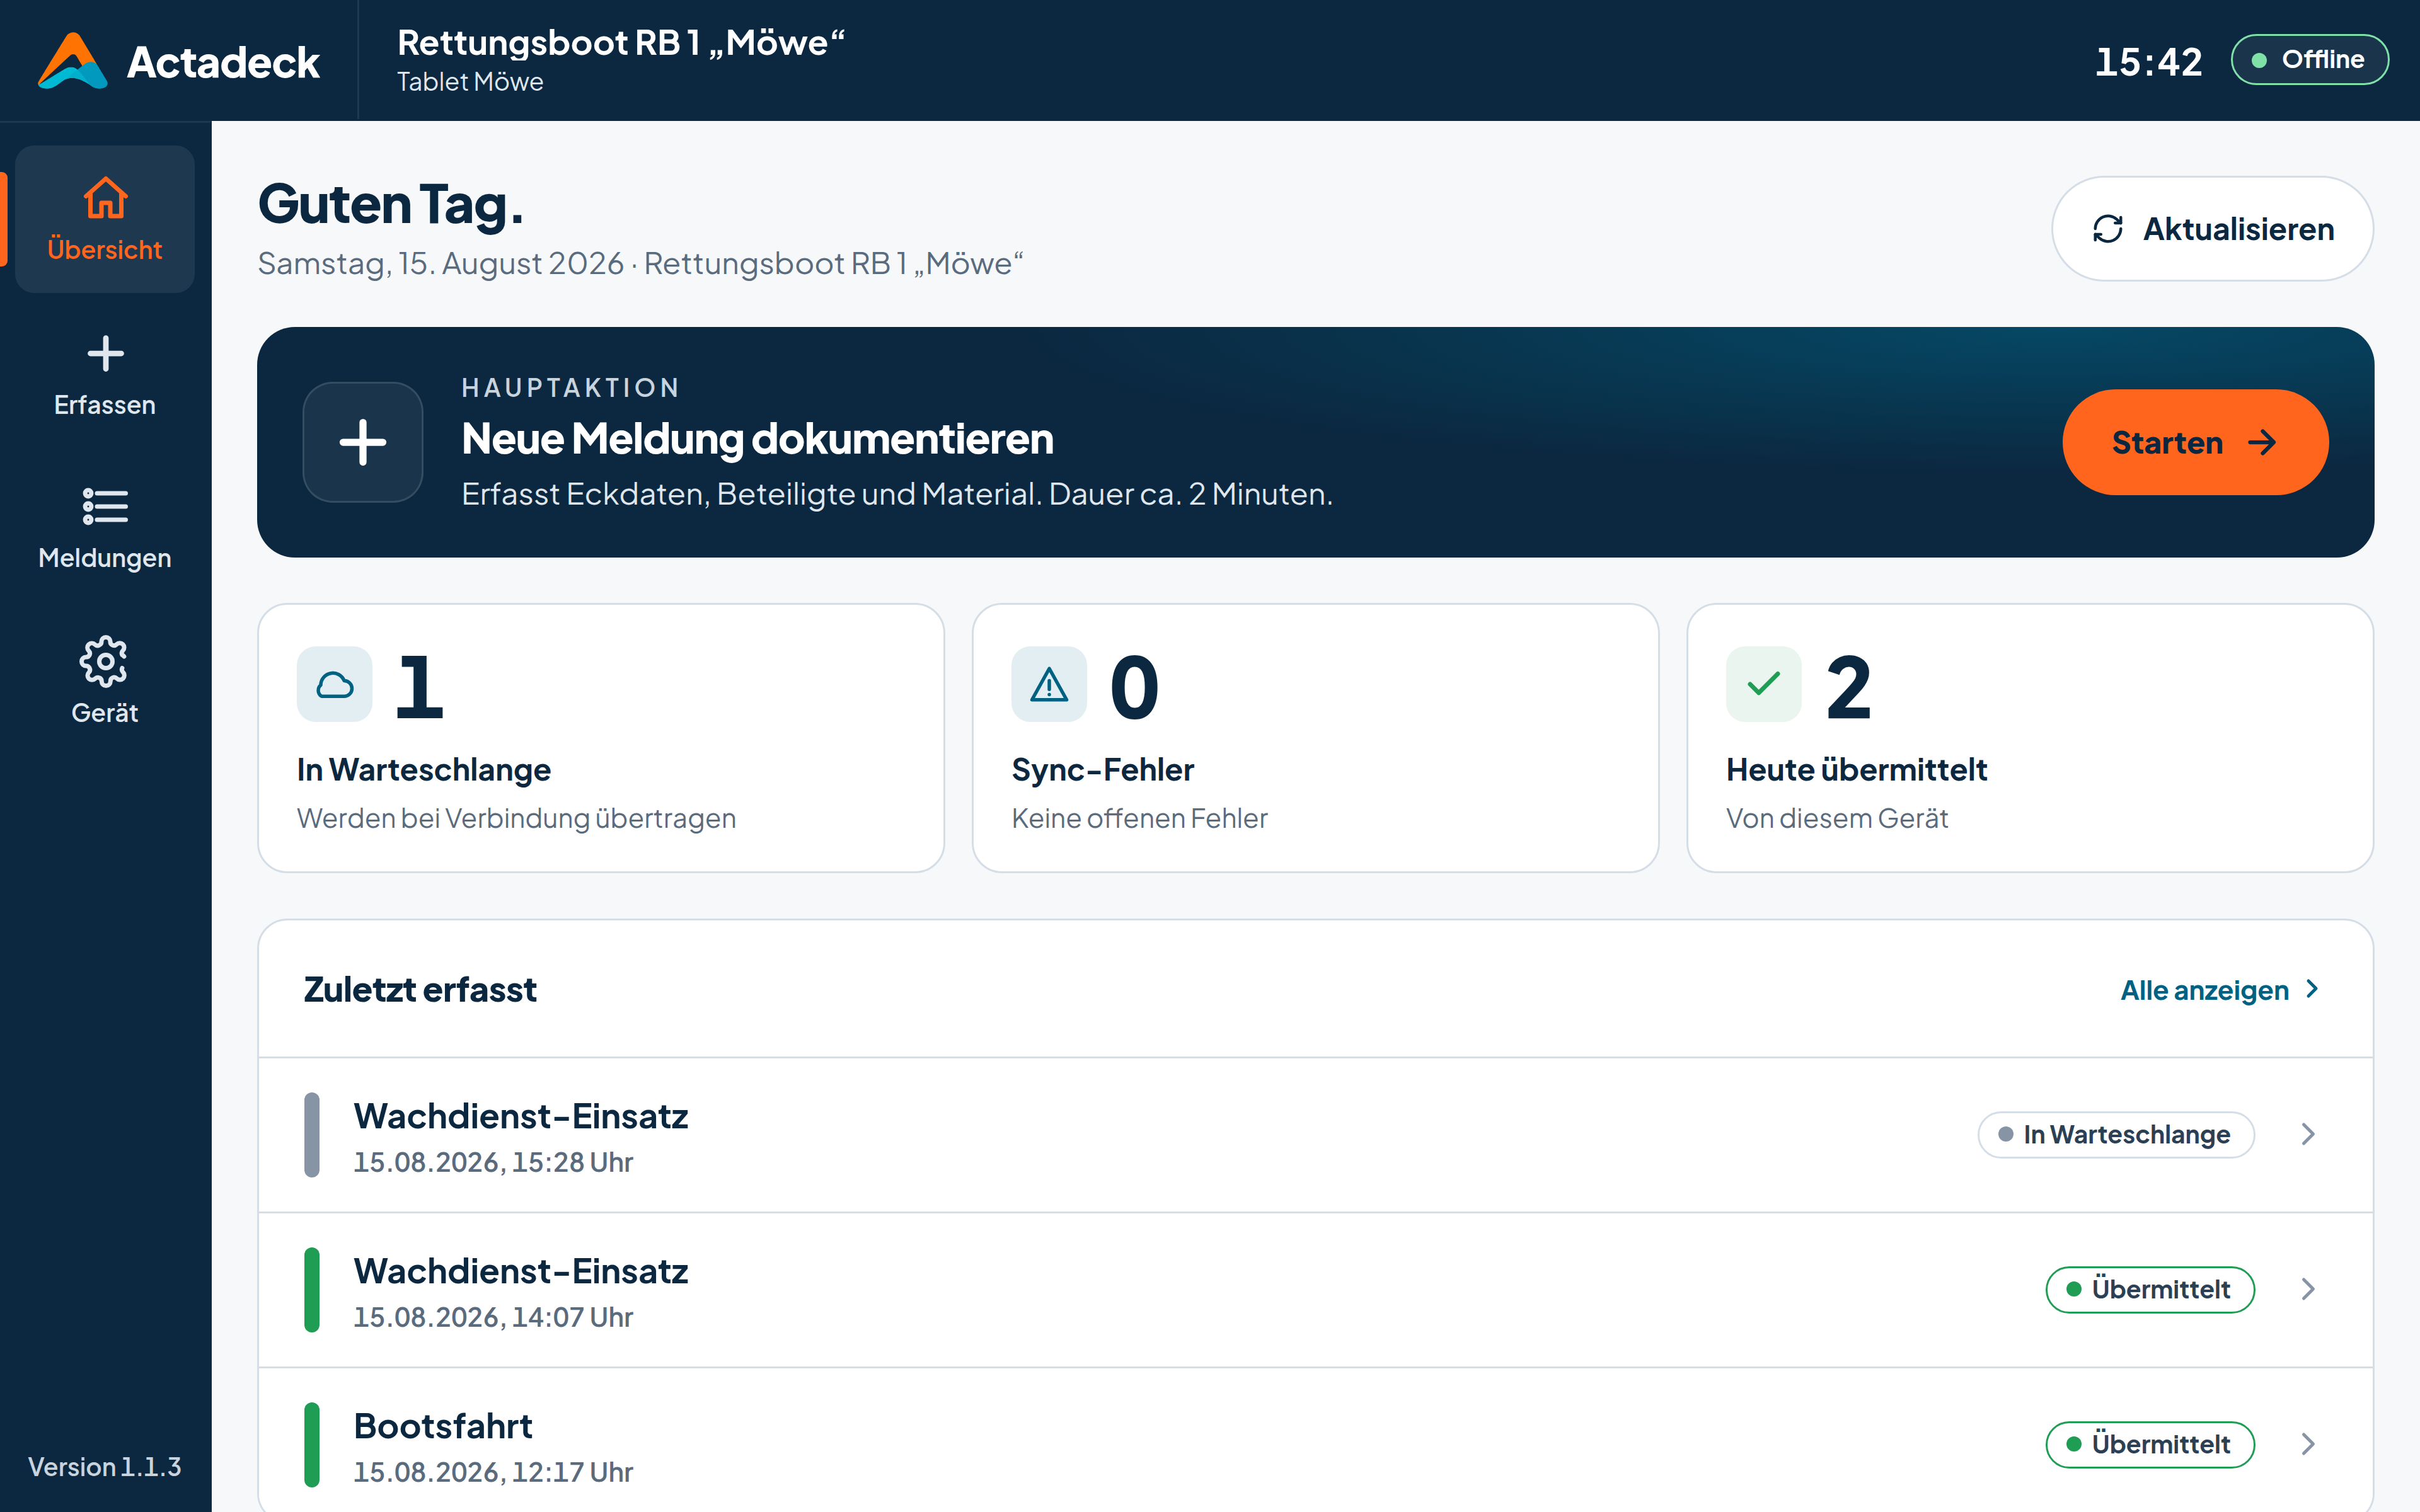Open the Übersicht home tab

(105, 219)
